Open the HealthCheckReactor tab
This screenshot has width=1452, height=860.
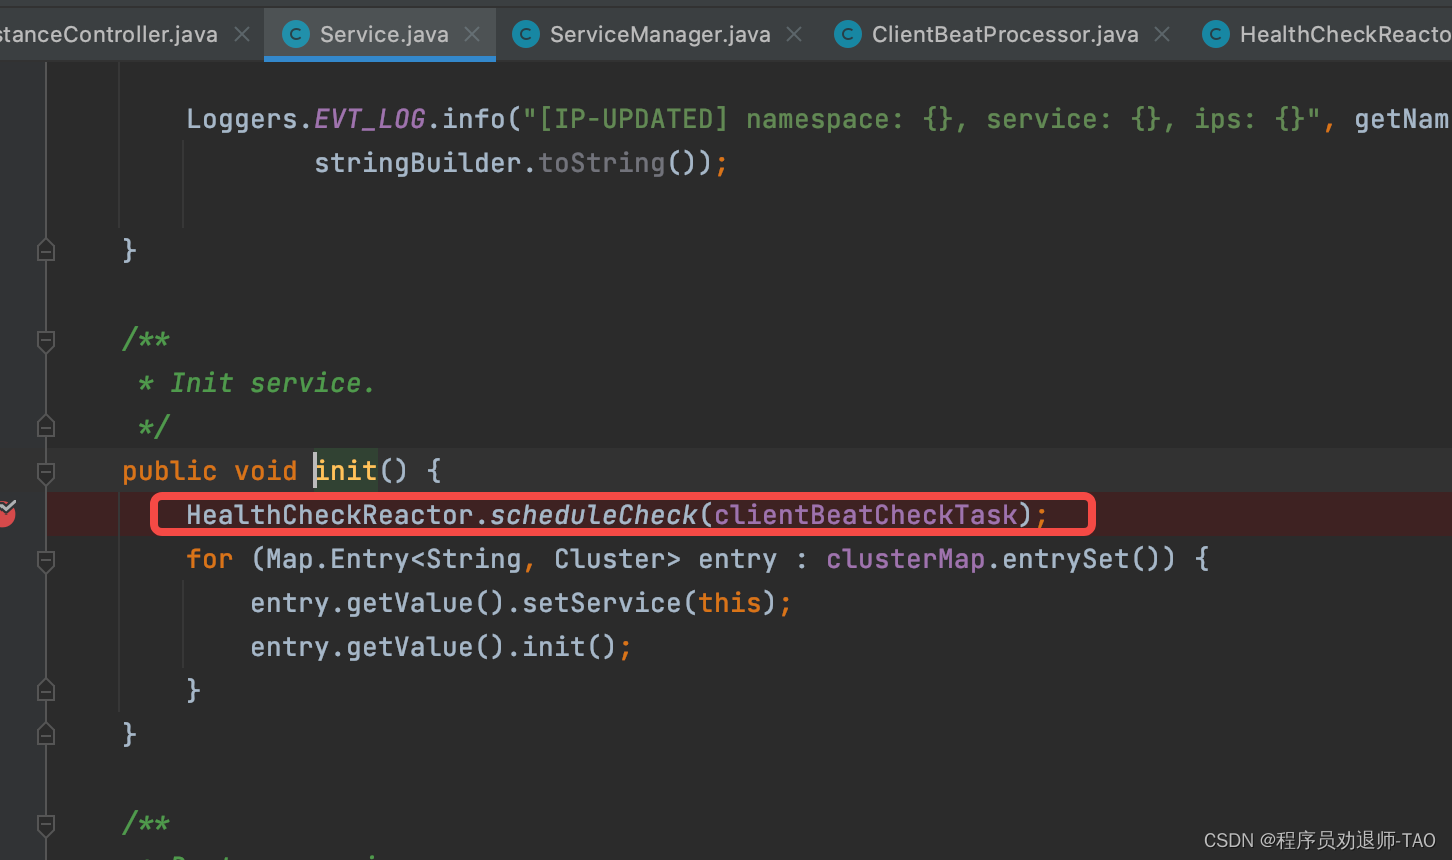[x=1326, y=34]
